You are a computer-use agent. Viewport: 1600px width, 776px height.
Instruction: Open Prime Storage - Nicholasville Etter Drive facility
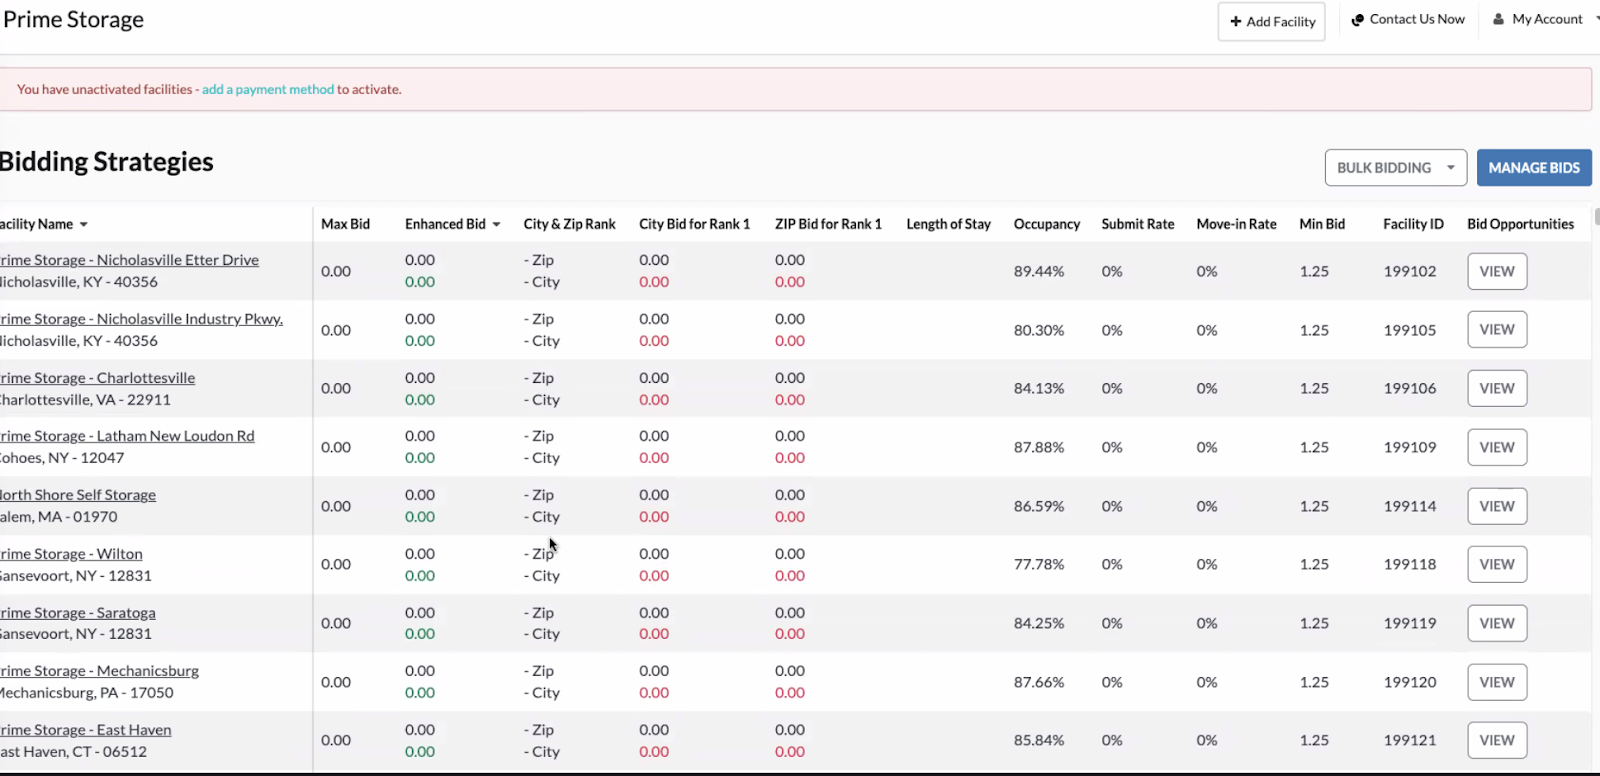click(x=129, y=260)
